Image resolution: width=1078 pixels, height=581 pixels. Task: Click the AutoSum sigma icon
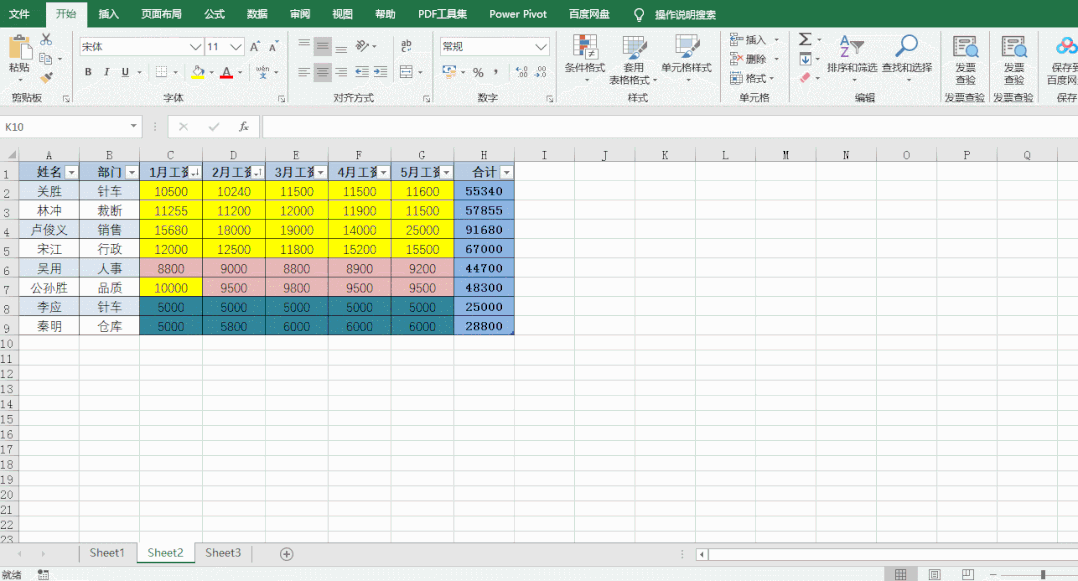(805, 39)
